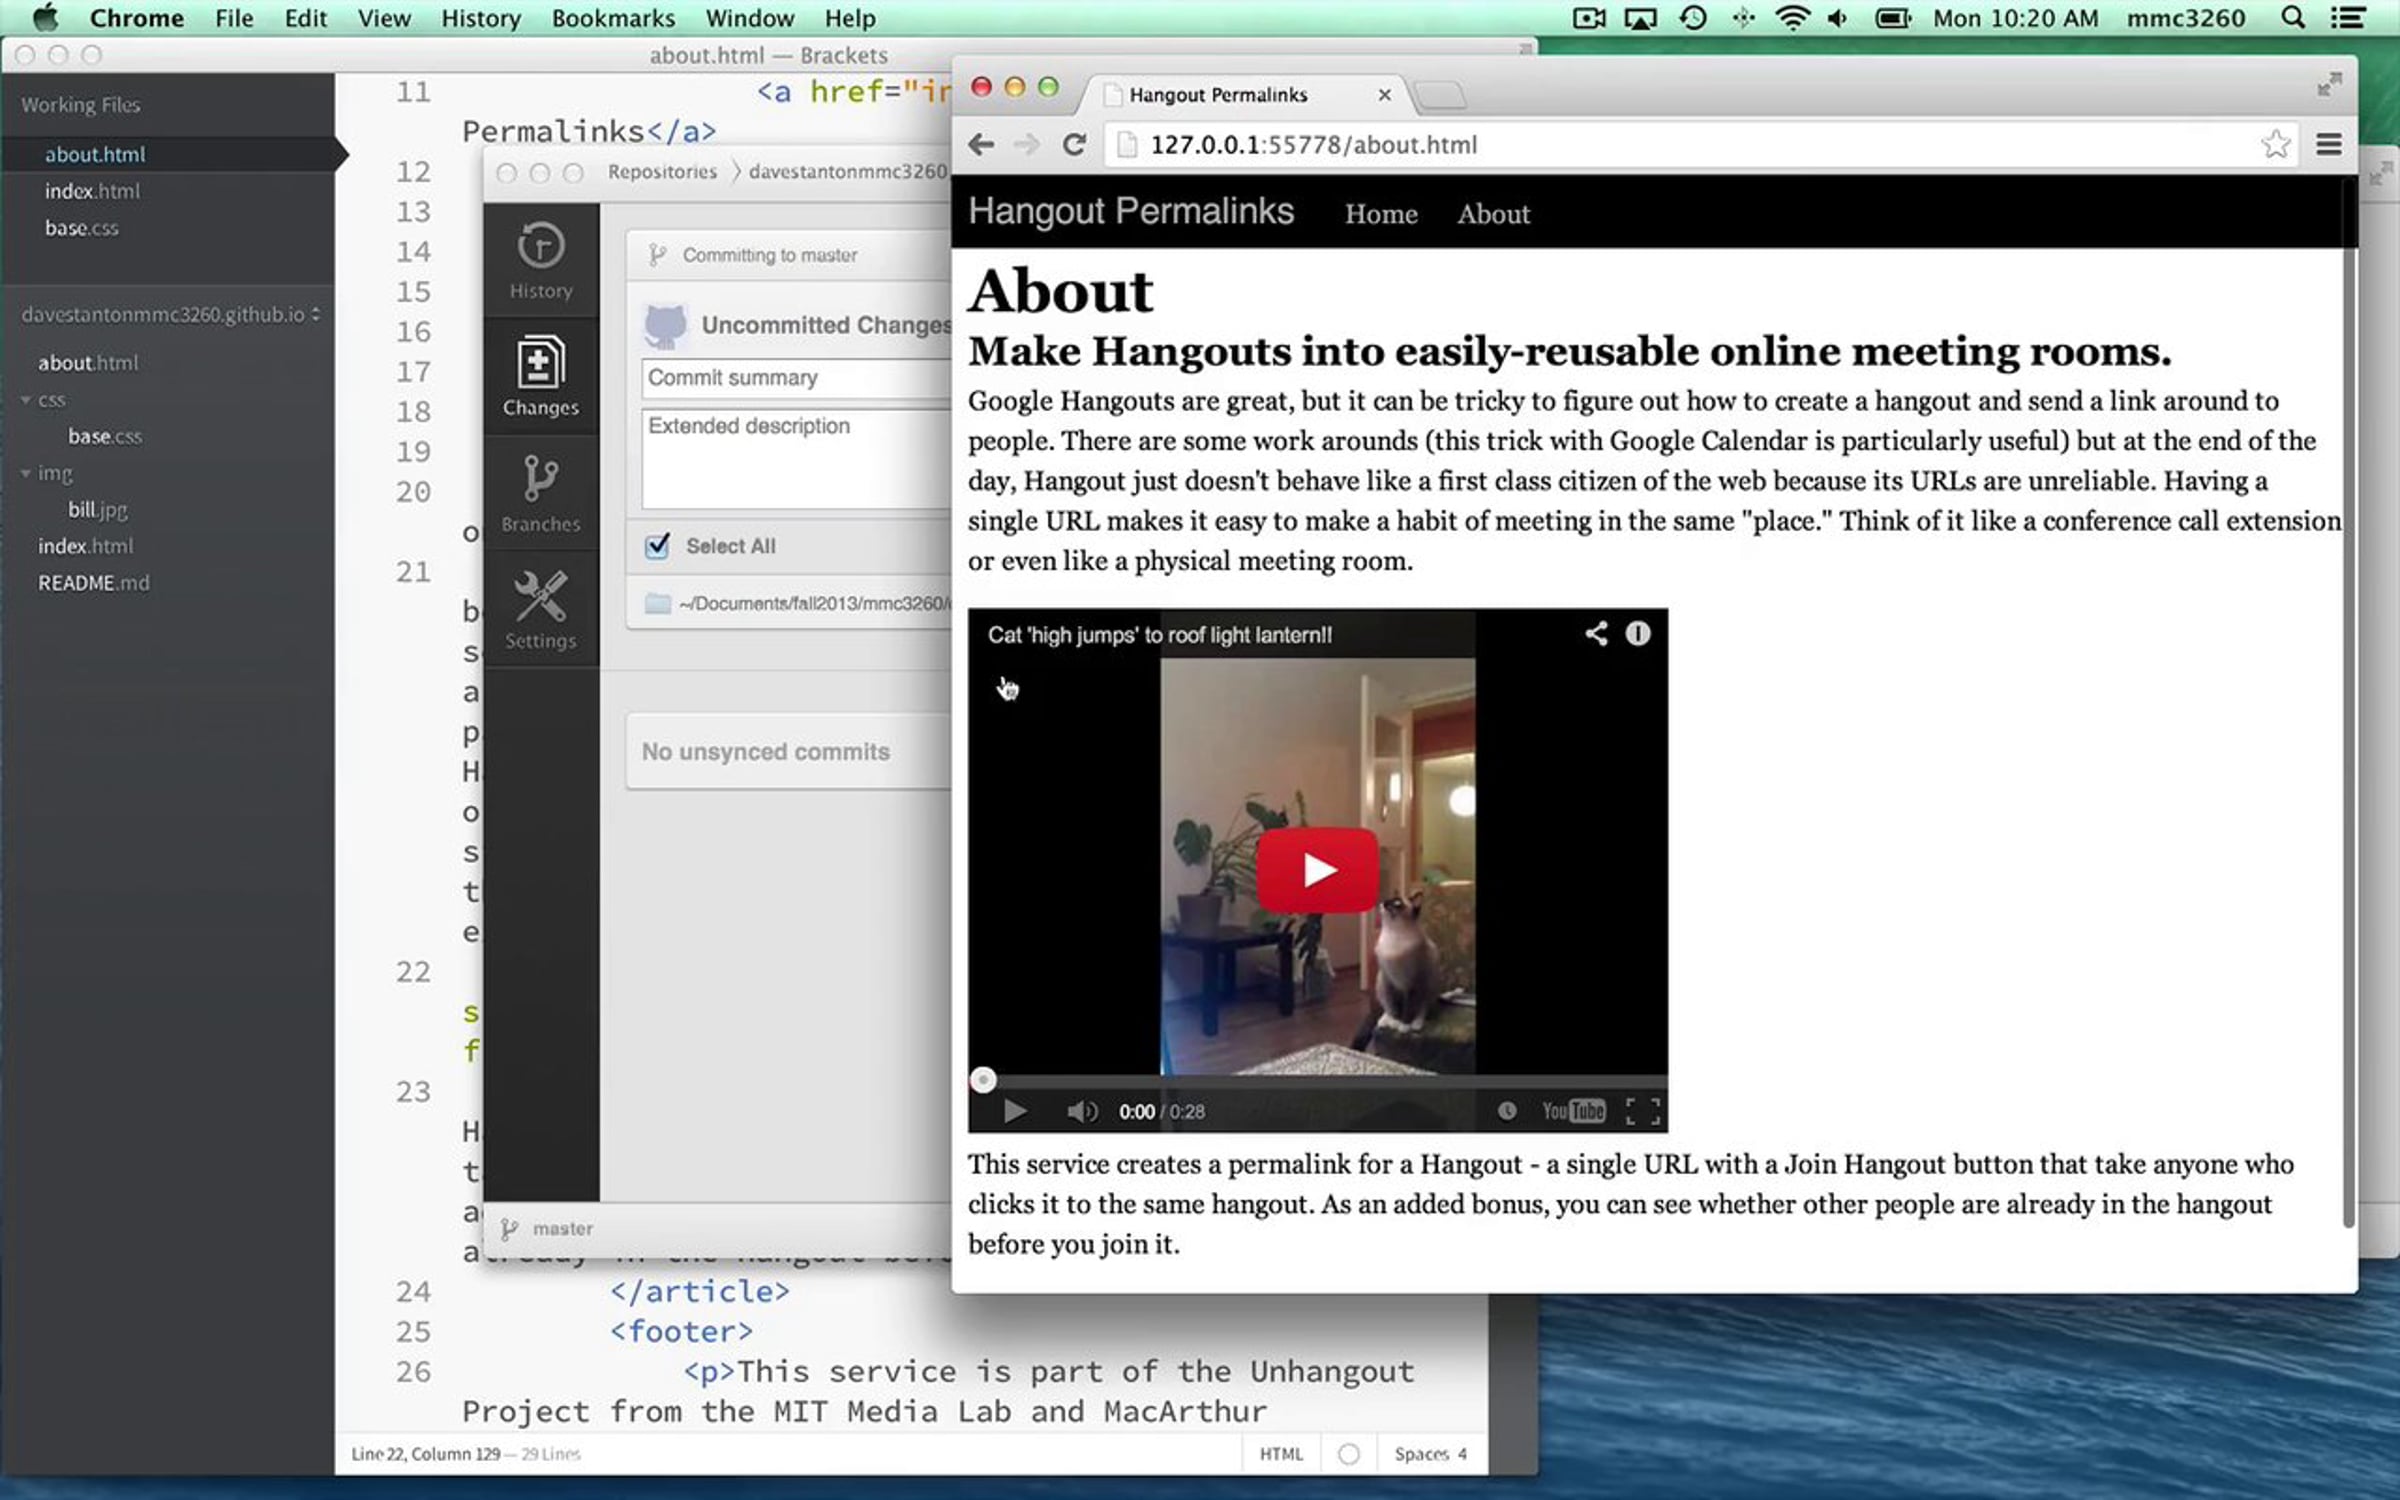Viewport: 2400px width, 1500px height.
Task: Click the battery icon in menu bar
Action: tap(1892, 18)
